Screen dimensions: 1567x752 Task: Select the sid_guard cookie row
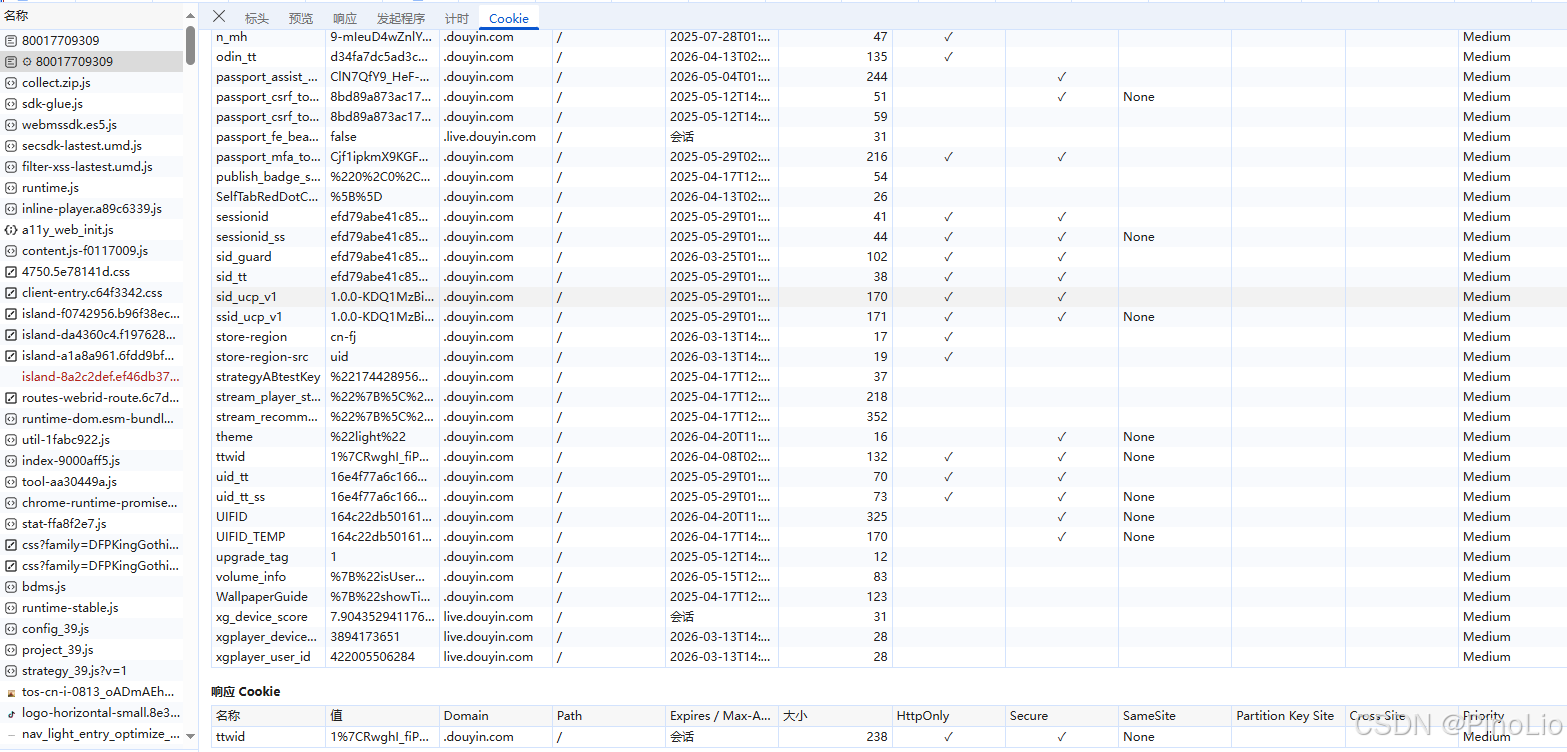889,257
